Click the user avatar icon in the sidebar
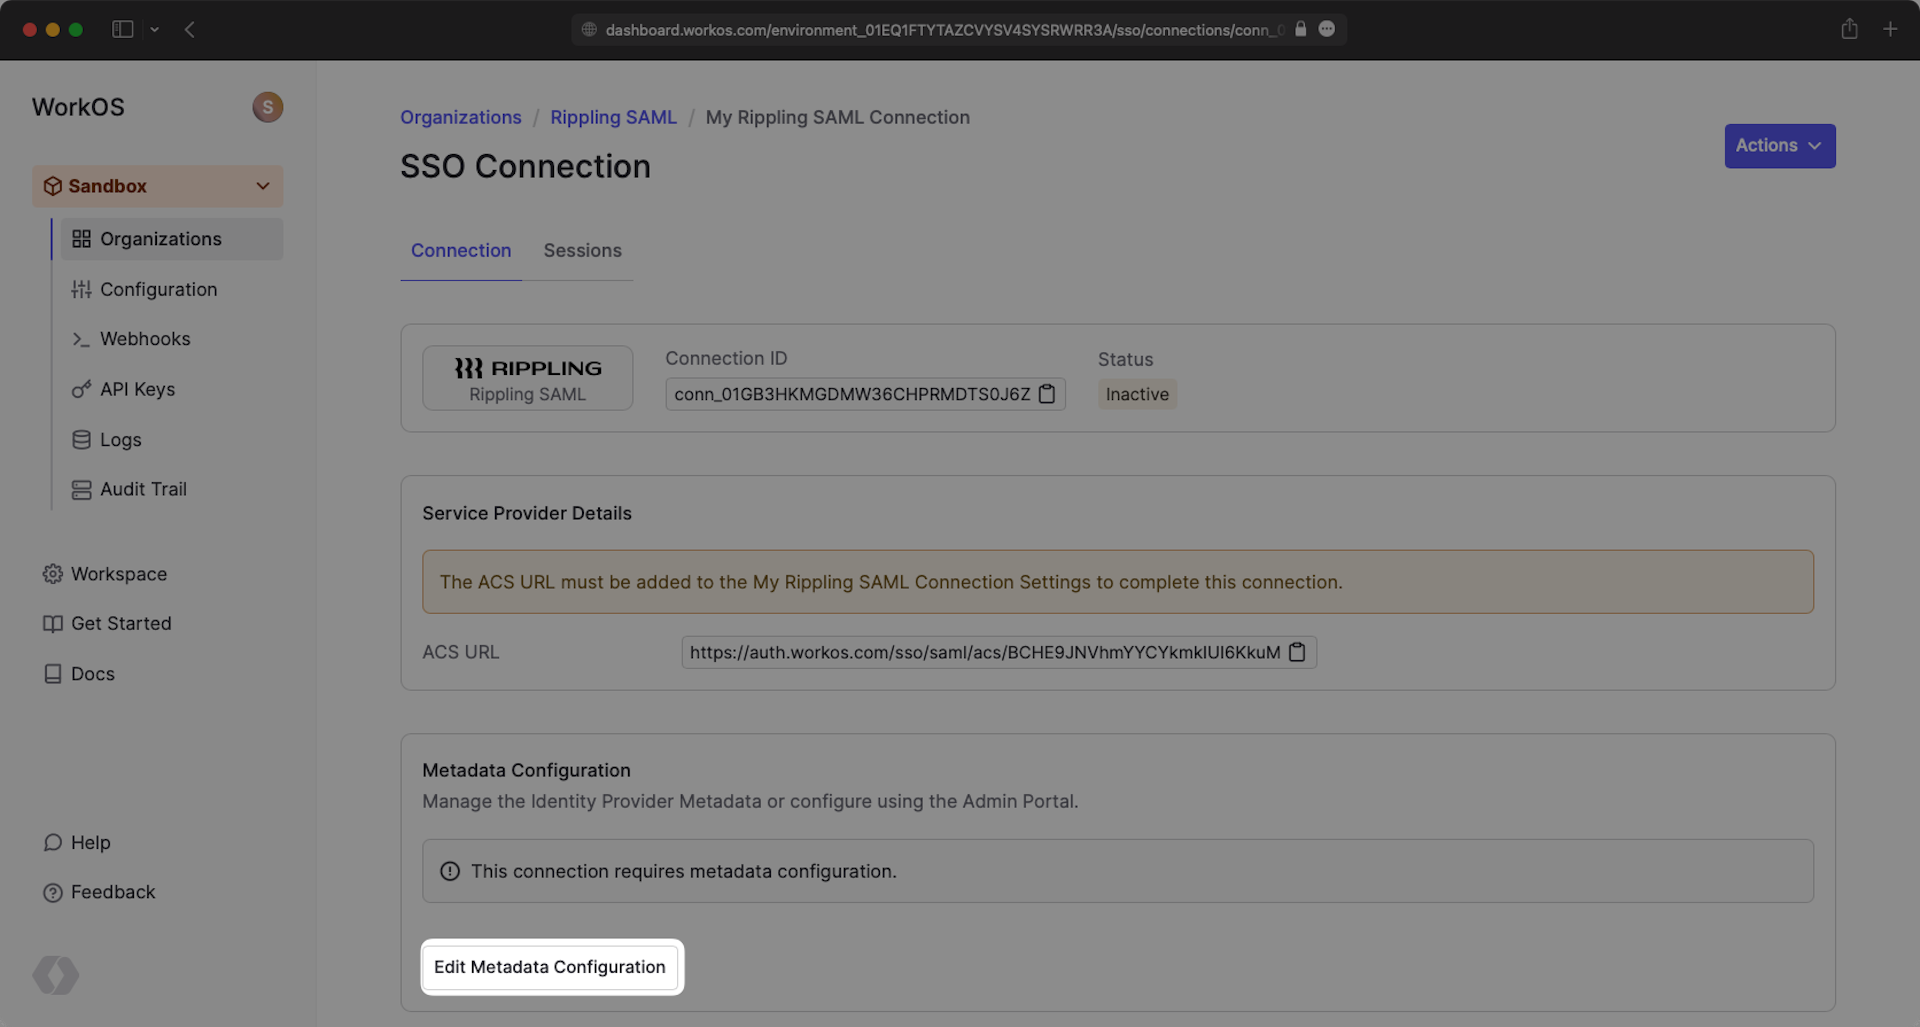 point(267,107)
